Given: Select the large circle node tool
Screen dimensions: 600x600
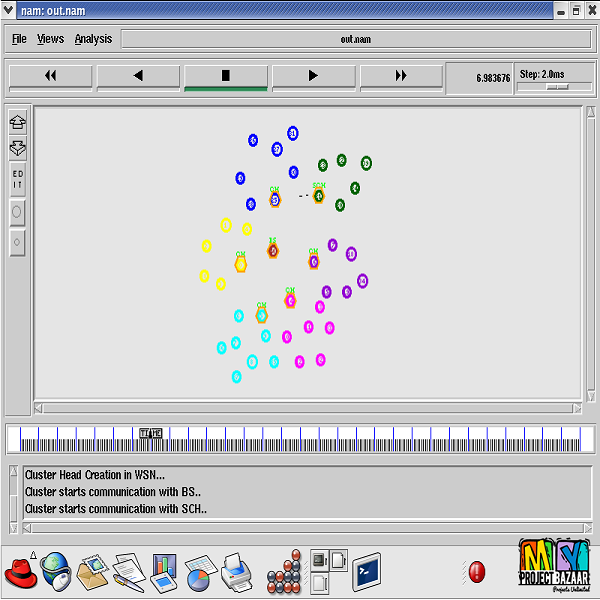Looking at the screenshot, I should tap(17, 212).
